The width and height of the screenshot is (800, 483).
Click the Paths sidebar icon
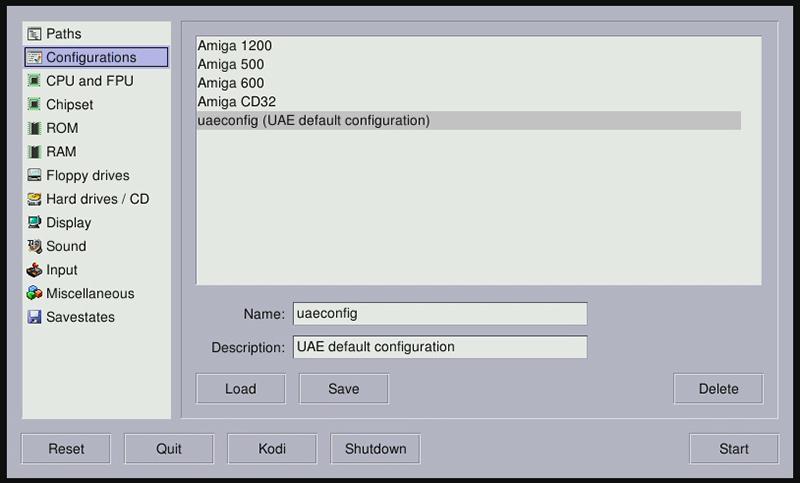point(34,34)
